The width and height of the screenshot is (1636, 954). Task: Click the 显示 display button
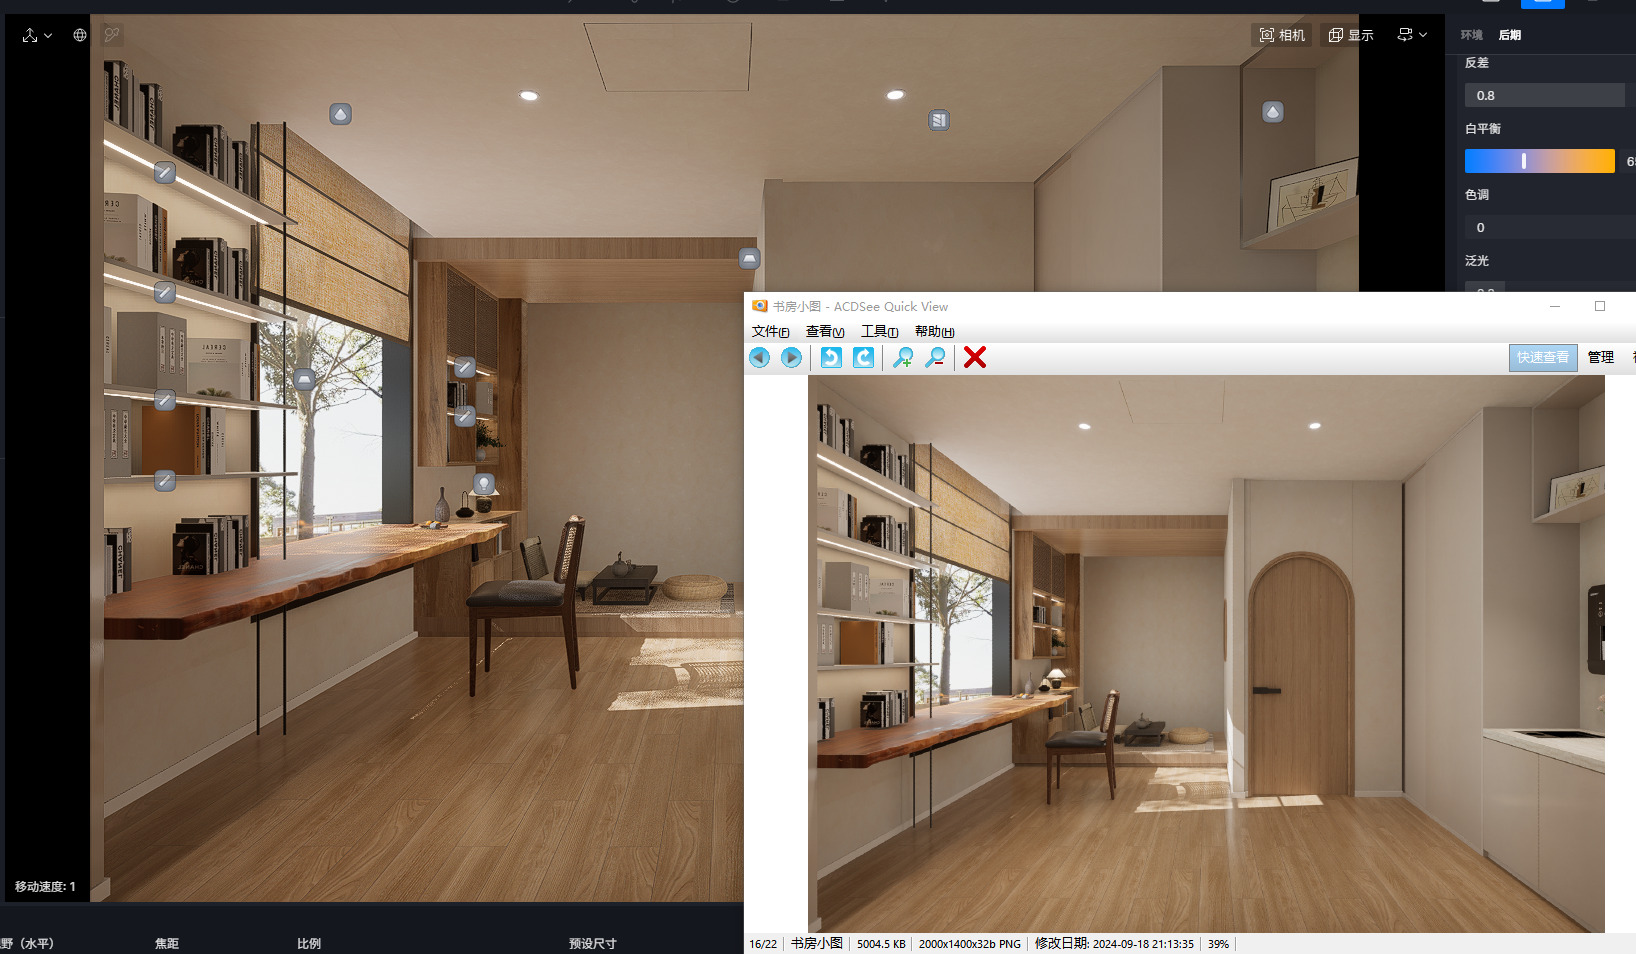(1351, 35)
